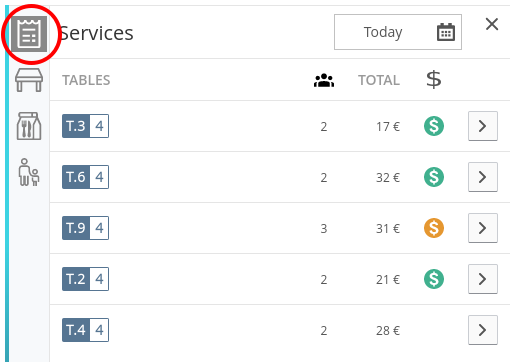
Task: Expand details for table T.3
Action: (483, 126)
